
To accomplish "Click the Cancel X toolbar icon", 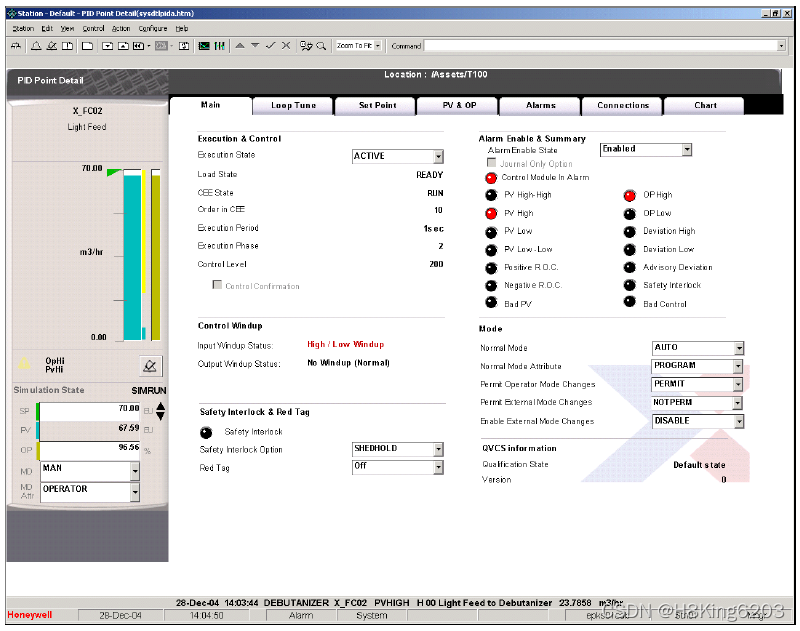I will coord(286,45).
